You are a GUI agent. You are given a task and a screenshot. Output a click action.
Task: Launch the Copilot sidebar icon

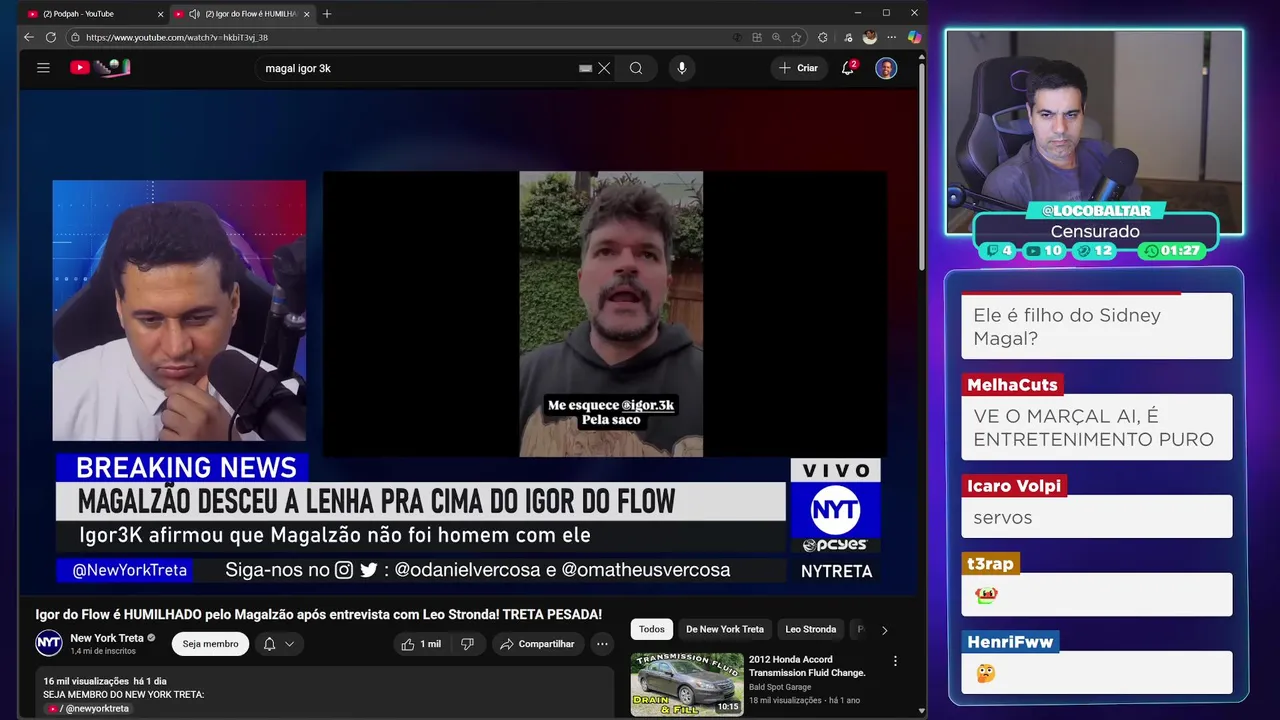tap(914, 37)
